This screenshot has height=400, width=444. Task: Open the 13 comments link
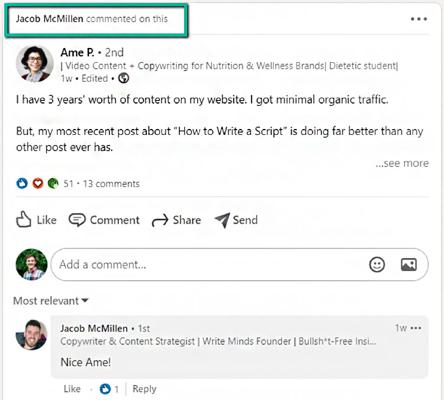pyautogui.click(x=111, y=184)
